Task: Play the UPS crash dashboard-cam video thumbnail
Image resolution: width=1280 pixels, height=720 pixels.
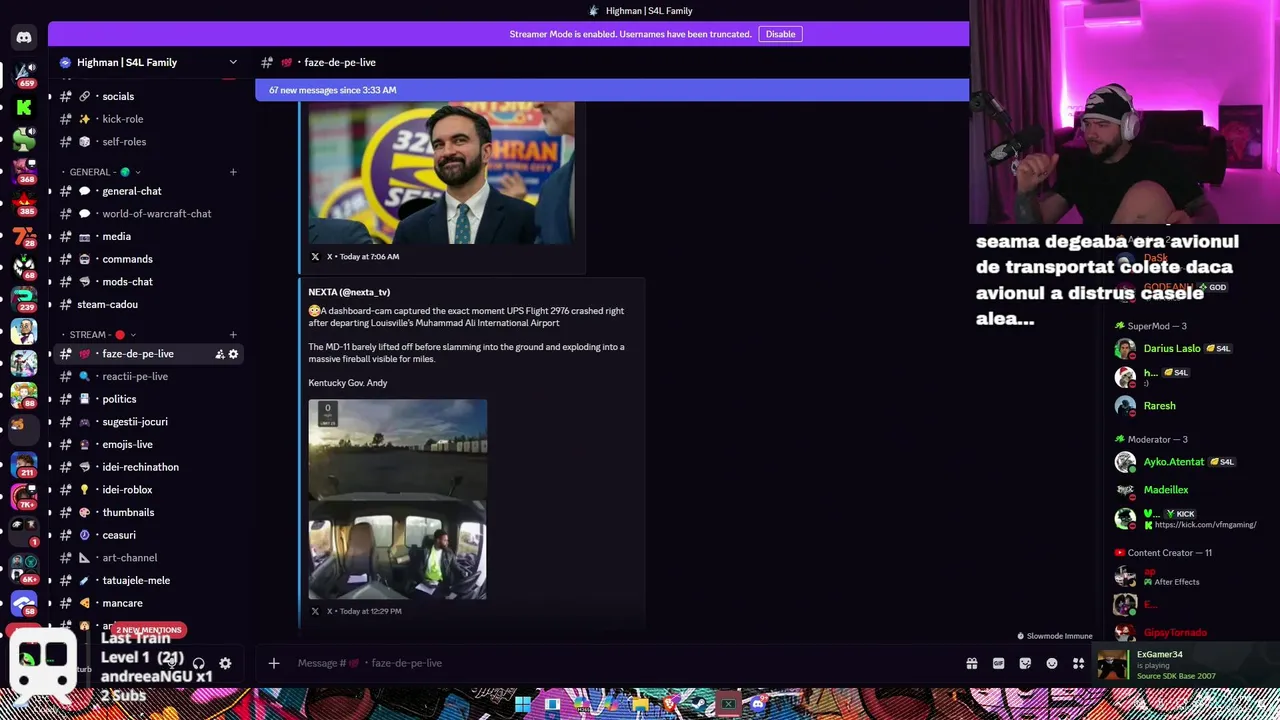Action: (x=397, y=499)
